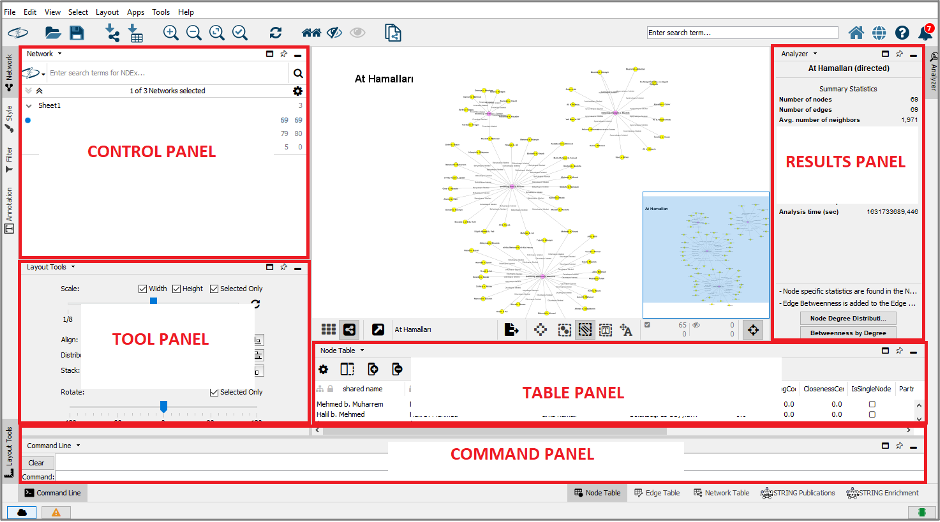
Task: Create new network from selection icon
Action: pyautogui.click(x=393, y=33)
